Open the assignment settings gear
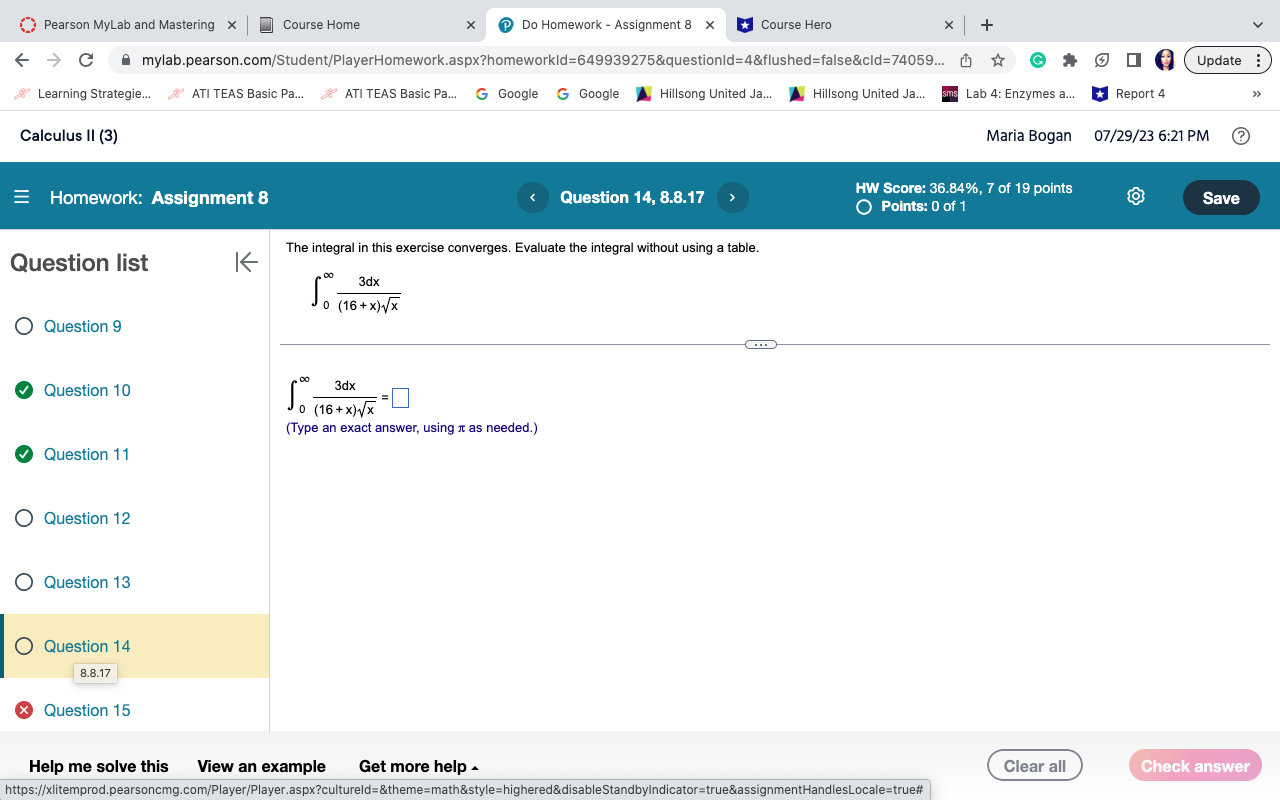 1136,197
